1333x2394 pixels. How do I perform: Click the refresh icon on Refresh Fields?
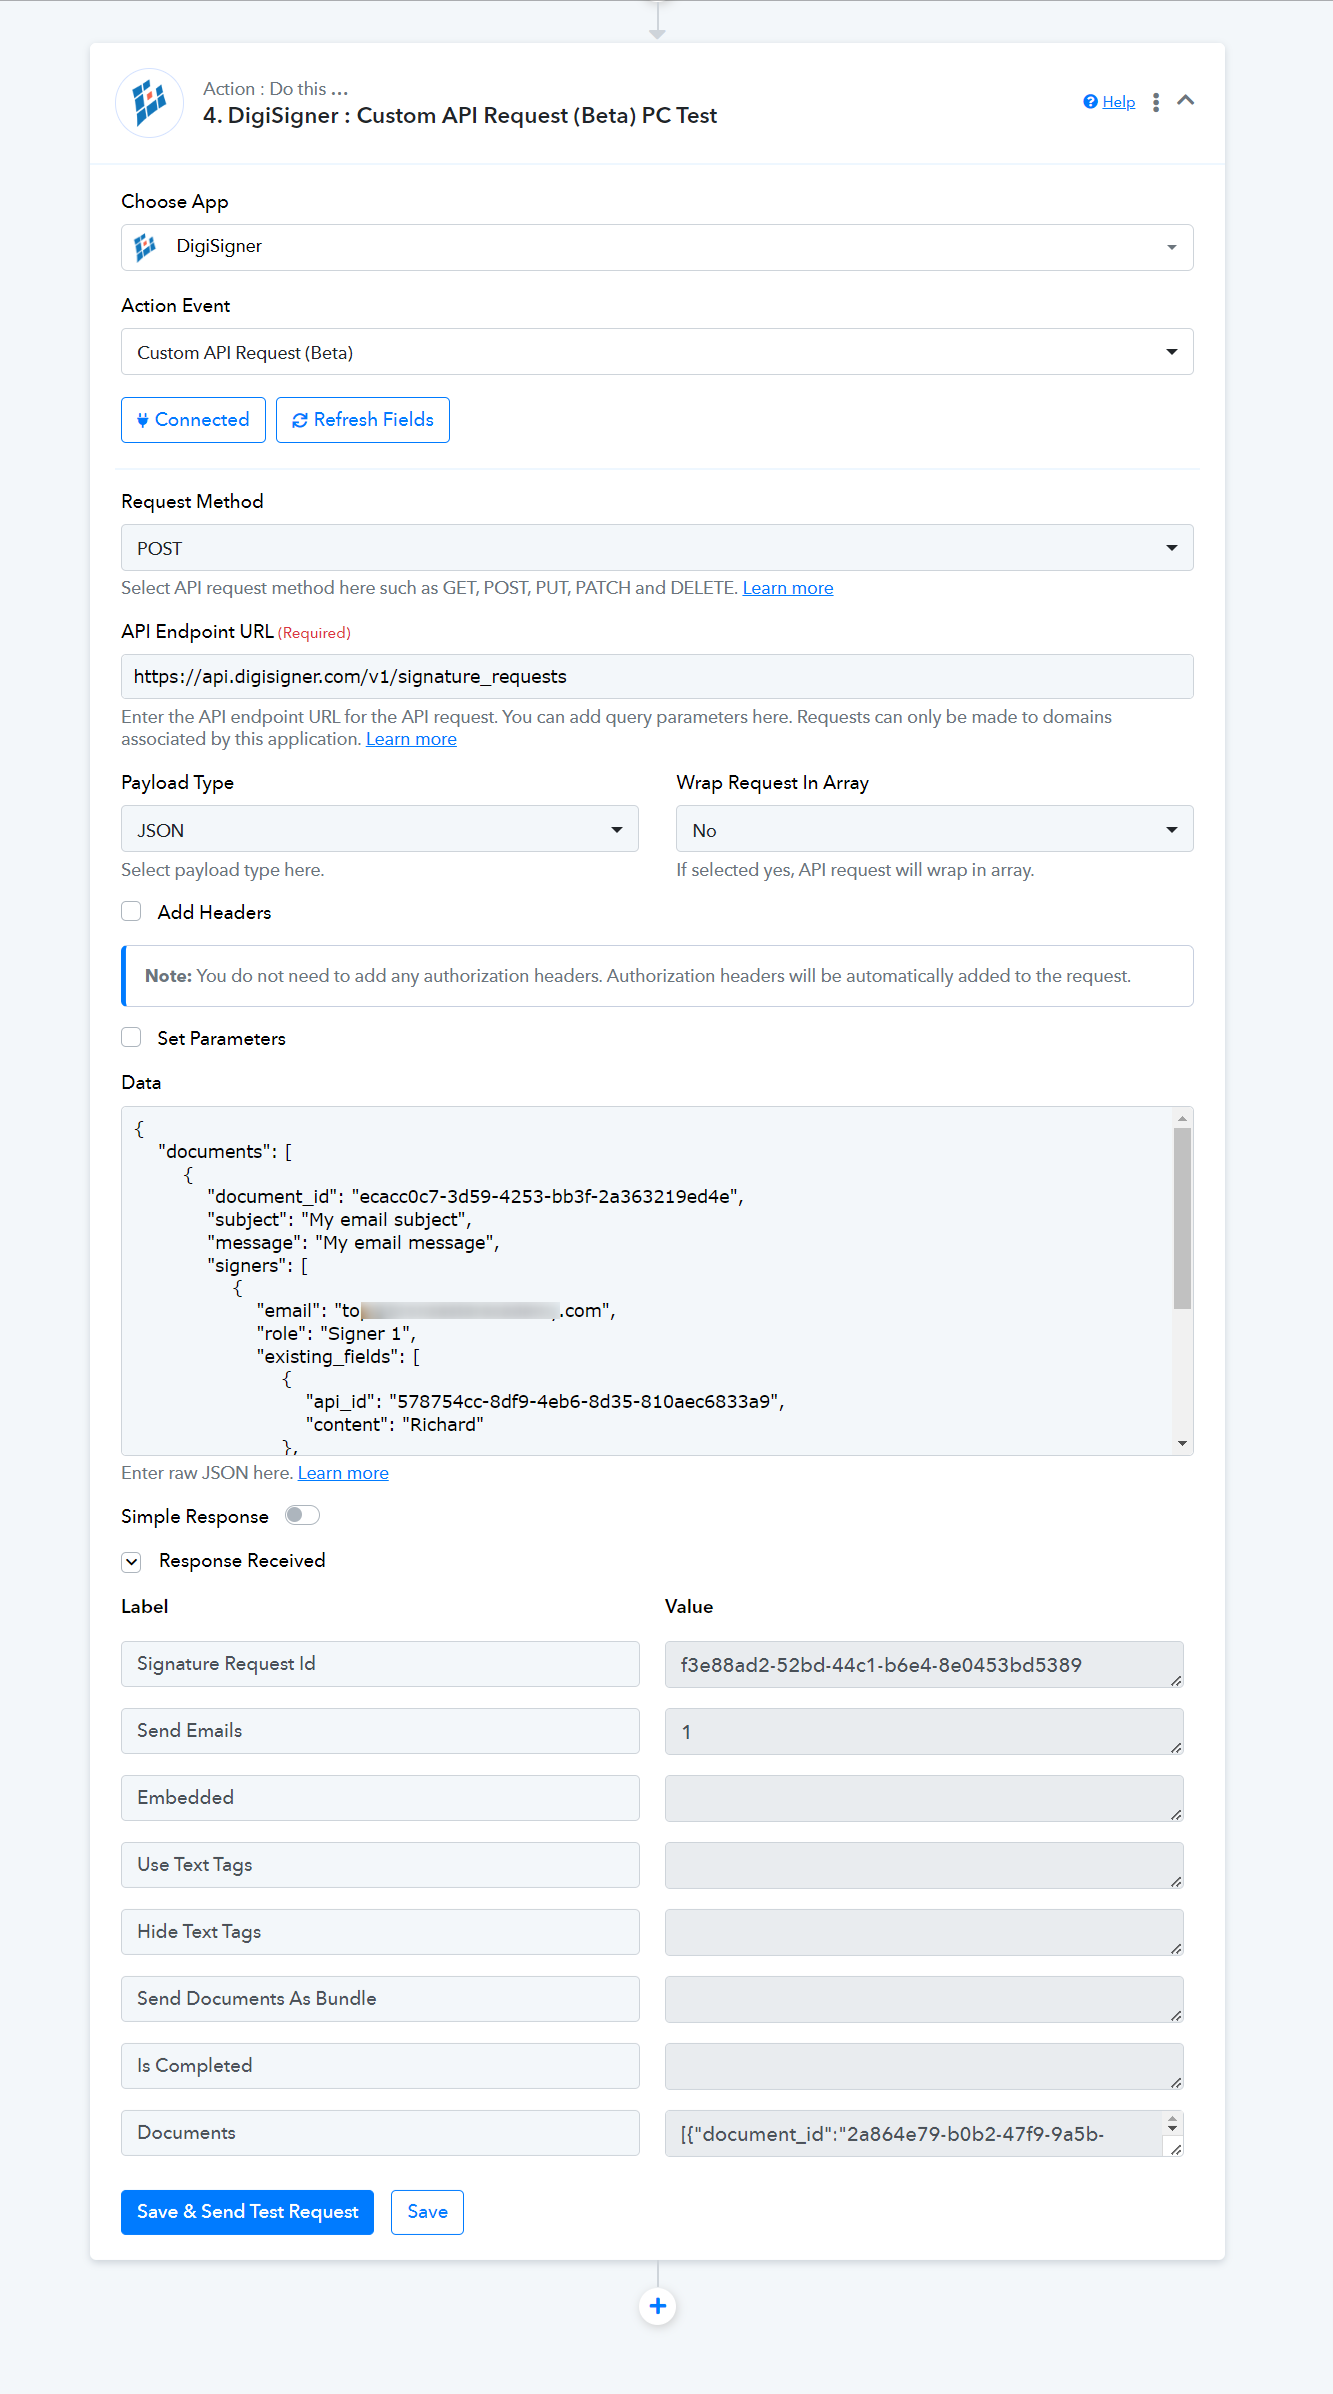coord(299,420)
